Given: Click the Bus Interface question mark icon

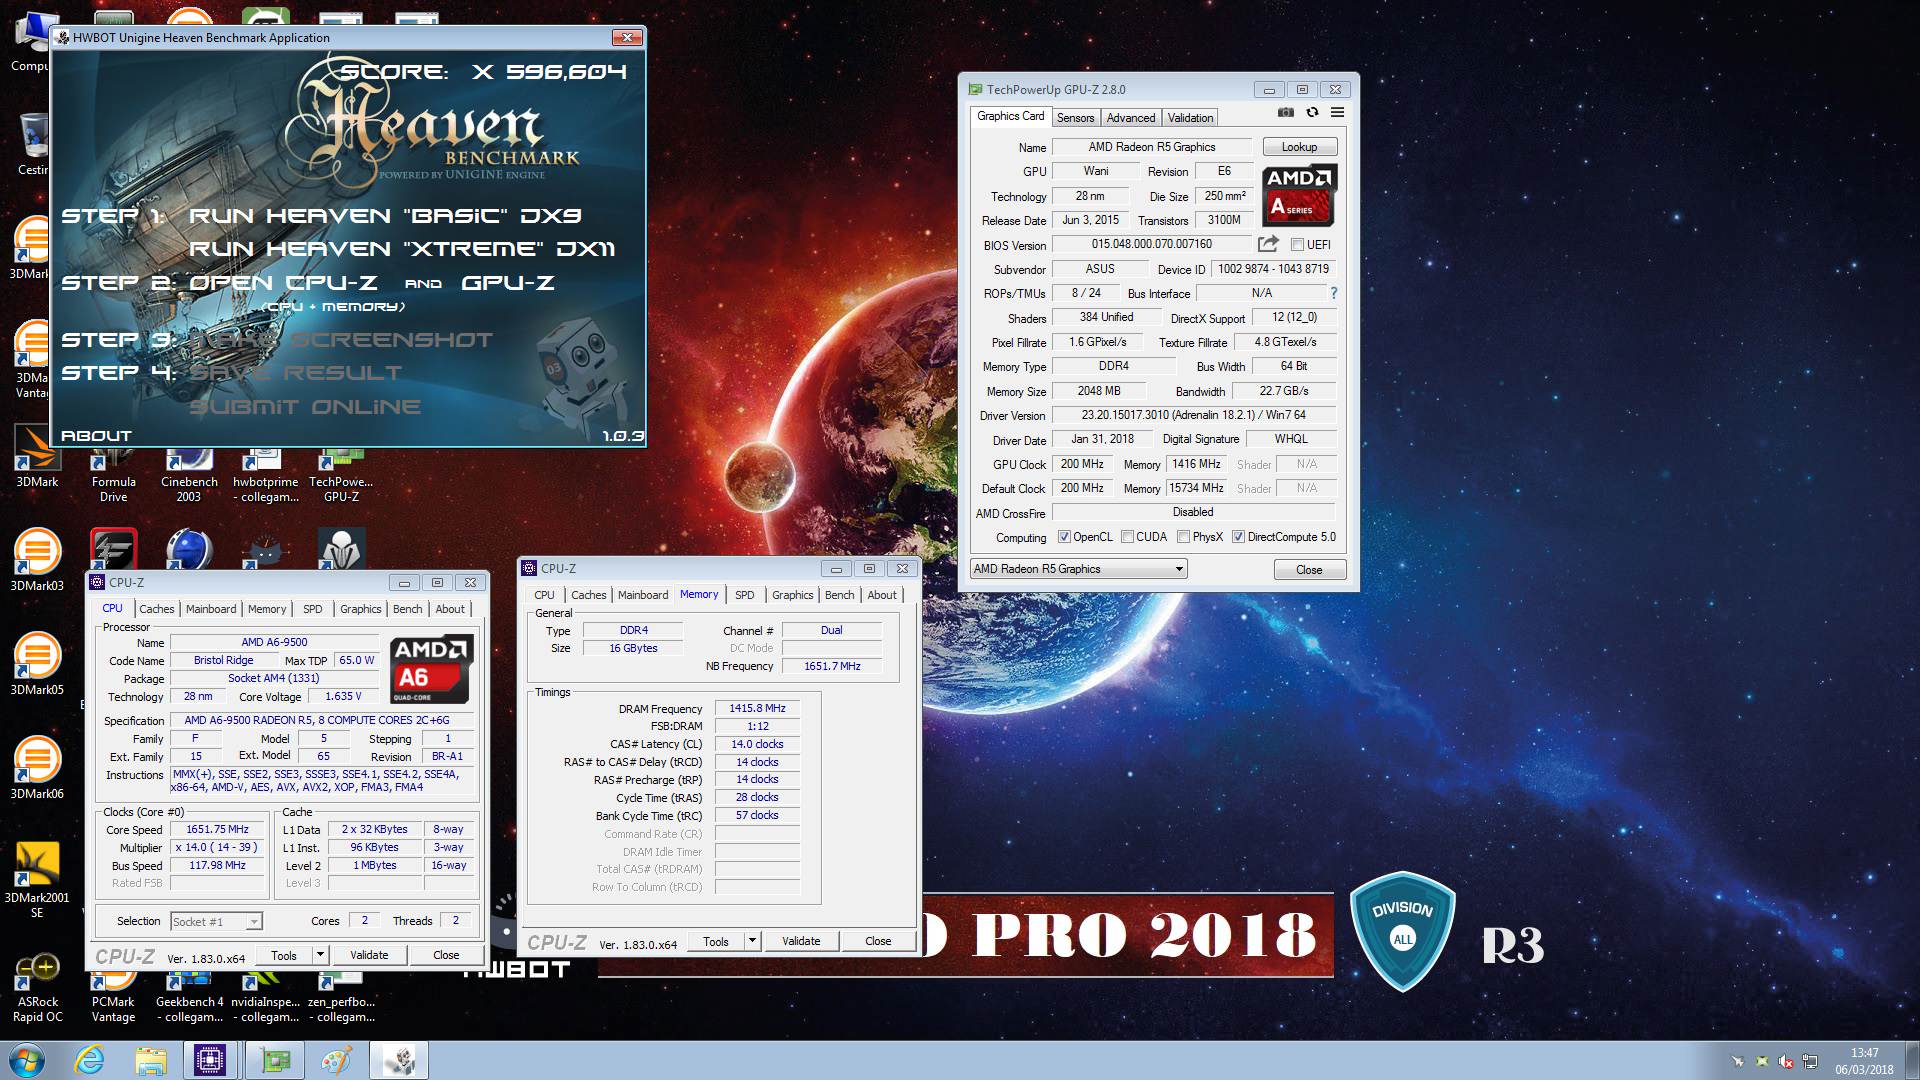Looking at the screenshot, I should point(1333,293).
